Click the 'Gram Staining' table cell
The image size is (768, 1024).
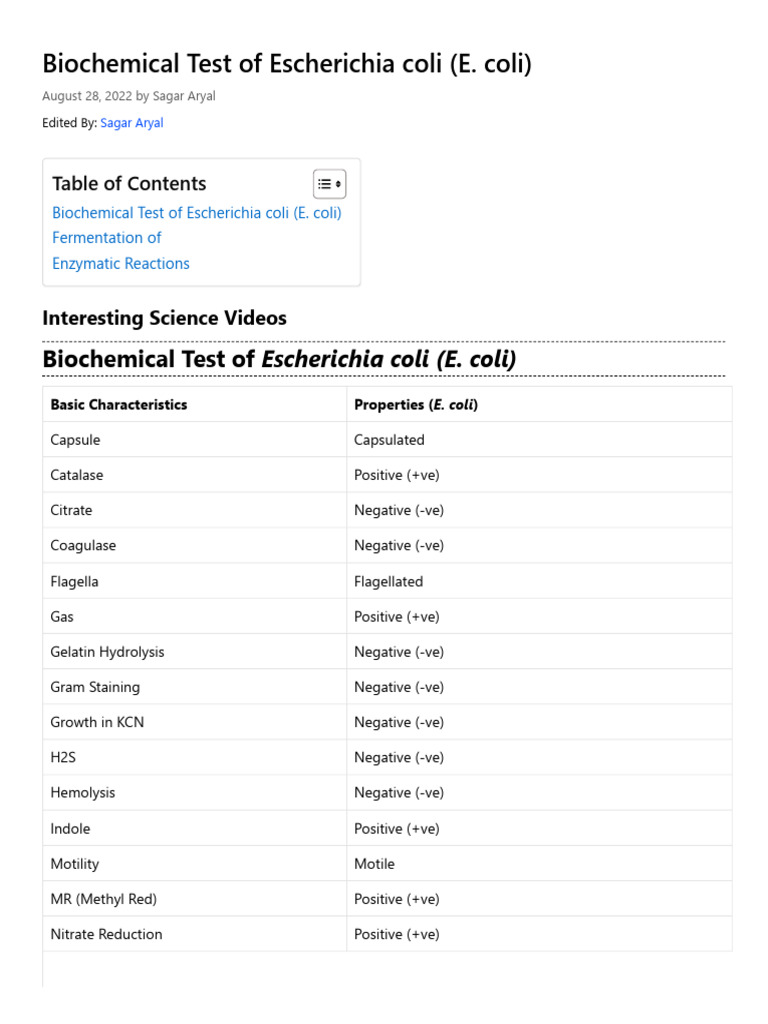pyautogui.click(x=95, y=687)
